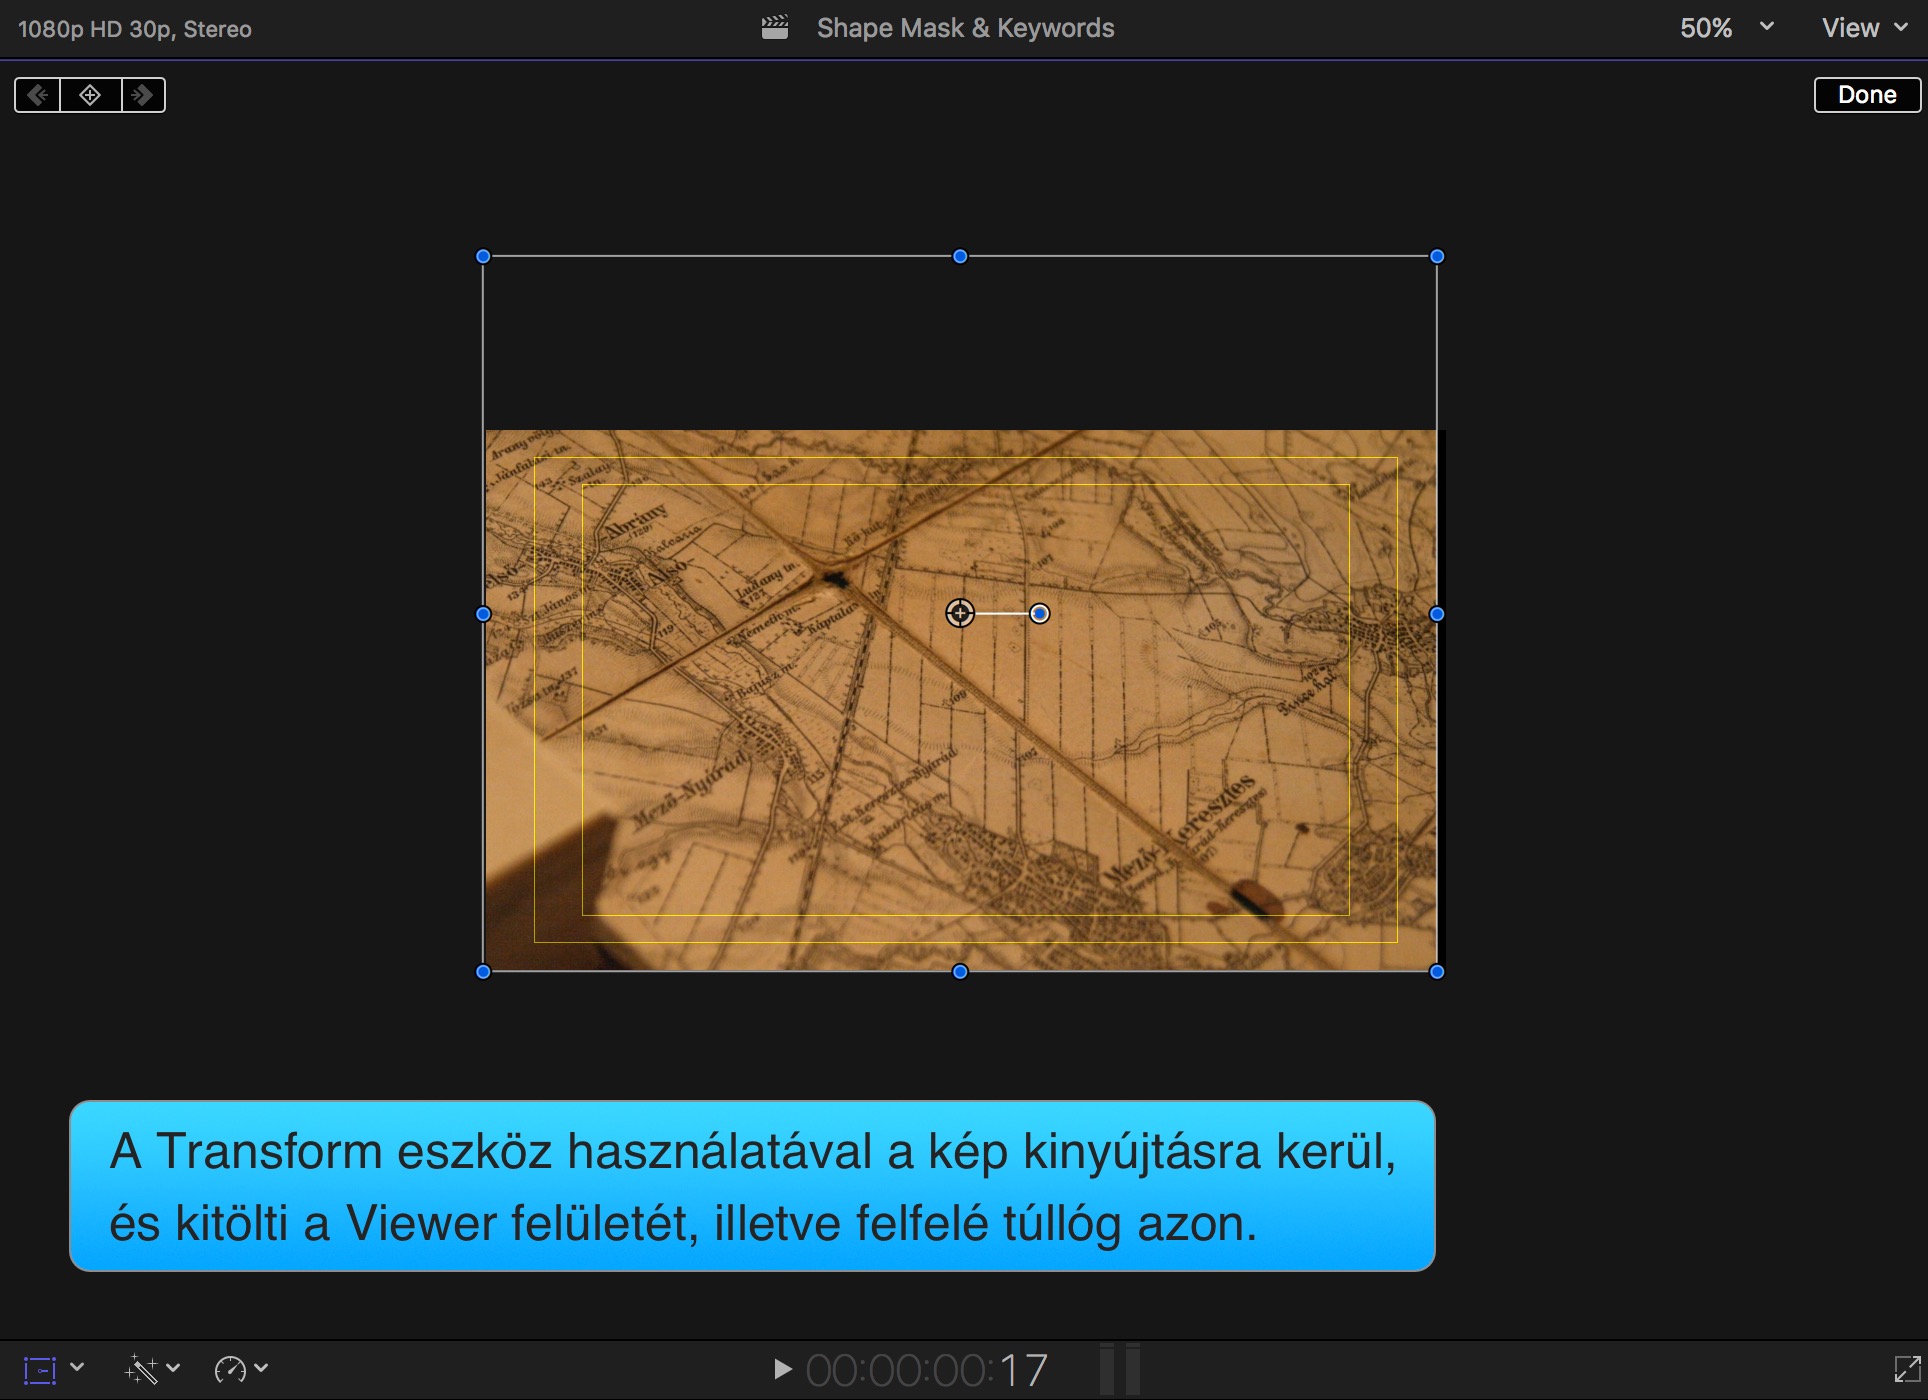This screenshot has height=1400, width=1928.
Task: Expand retime speed options chevron
Action: 262,1368
